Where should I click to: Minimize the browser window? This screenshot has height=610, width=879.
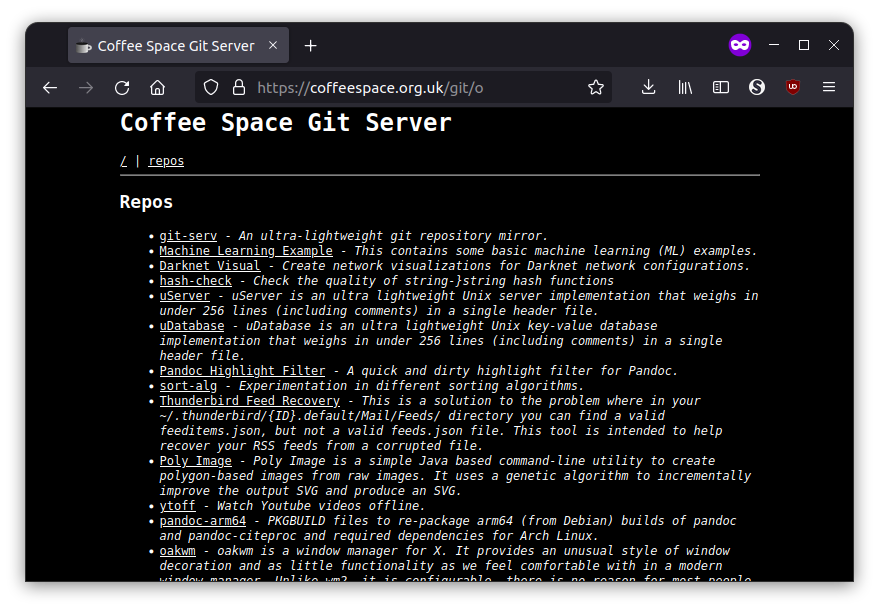point(774,45)
